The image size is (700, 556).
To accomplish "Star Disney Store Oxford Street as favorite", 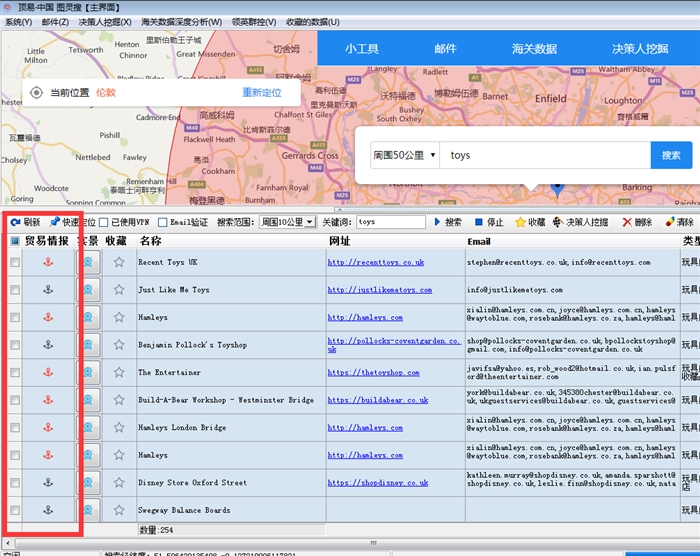I will (119, 482).
